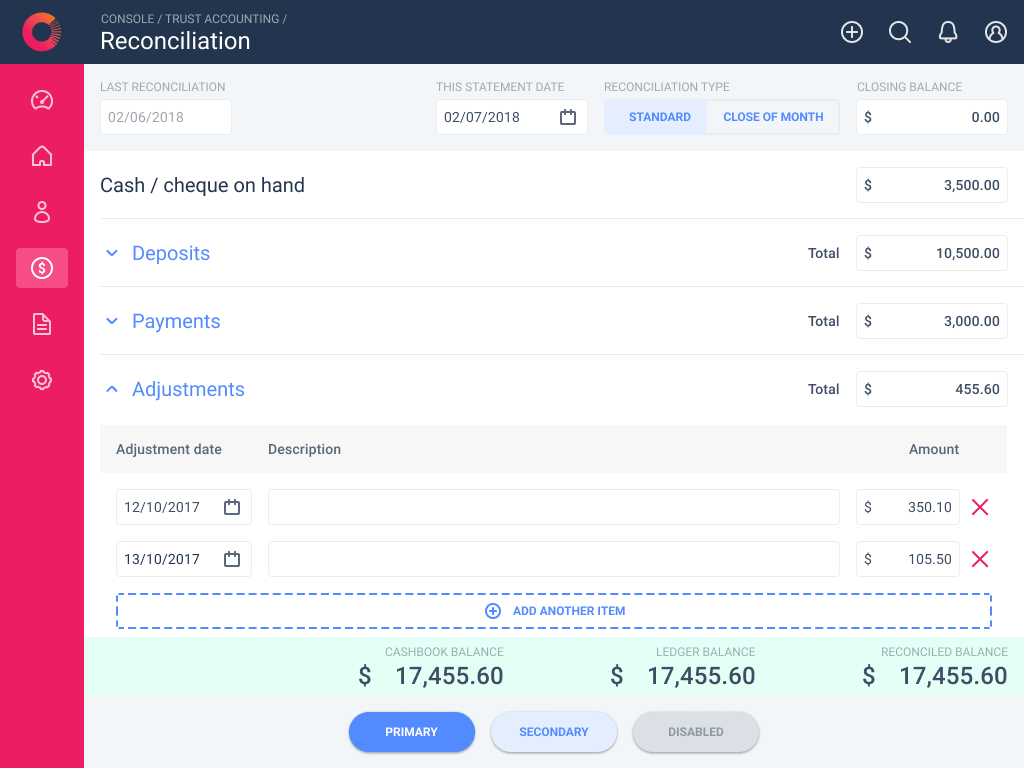
Task: Edit the 13/10/2017 adjustment date field
Action: tap(184, 559)
